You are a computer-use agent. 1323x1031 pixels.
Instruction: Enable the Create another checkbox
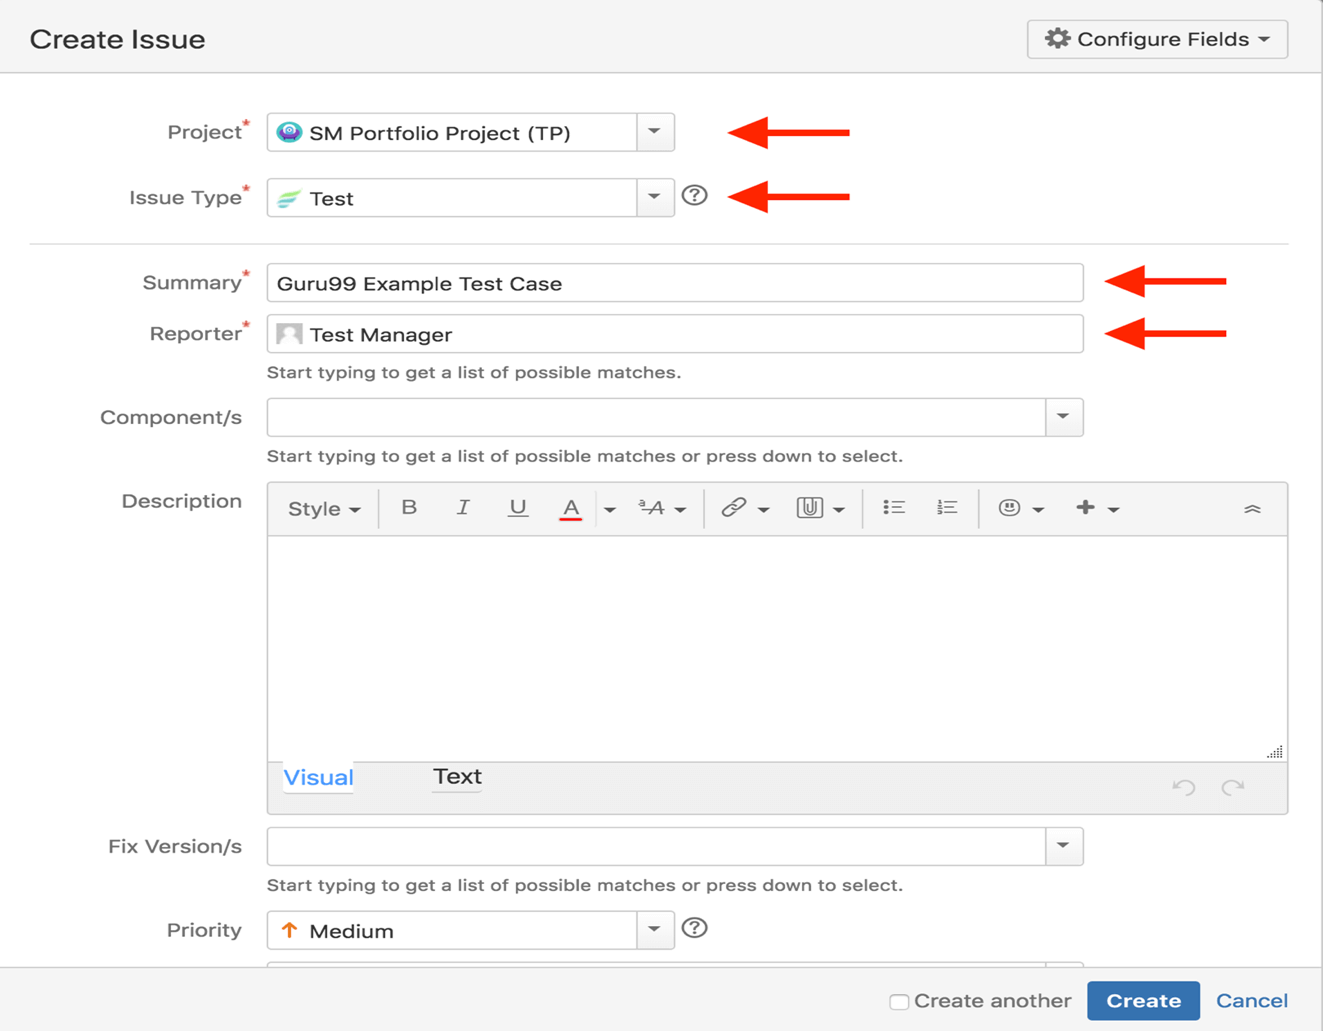[x=899, y=1001]
